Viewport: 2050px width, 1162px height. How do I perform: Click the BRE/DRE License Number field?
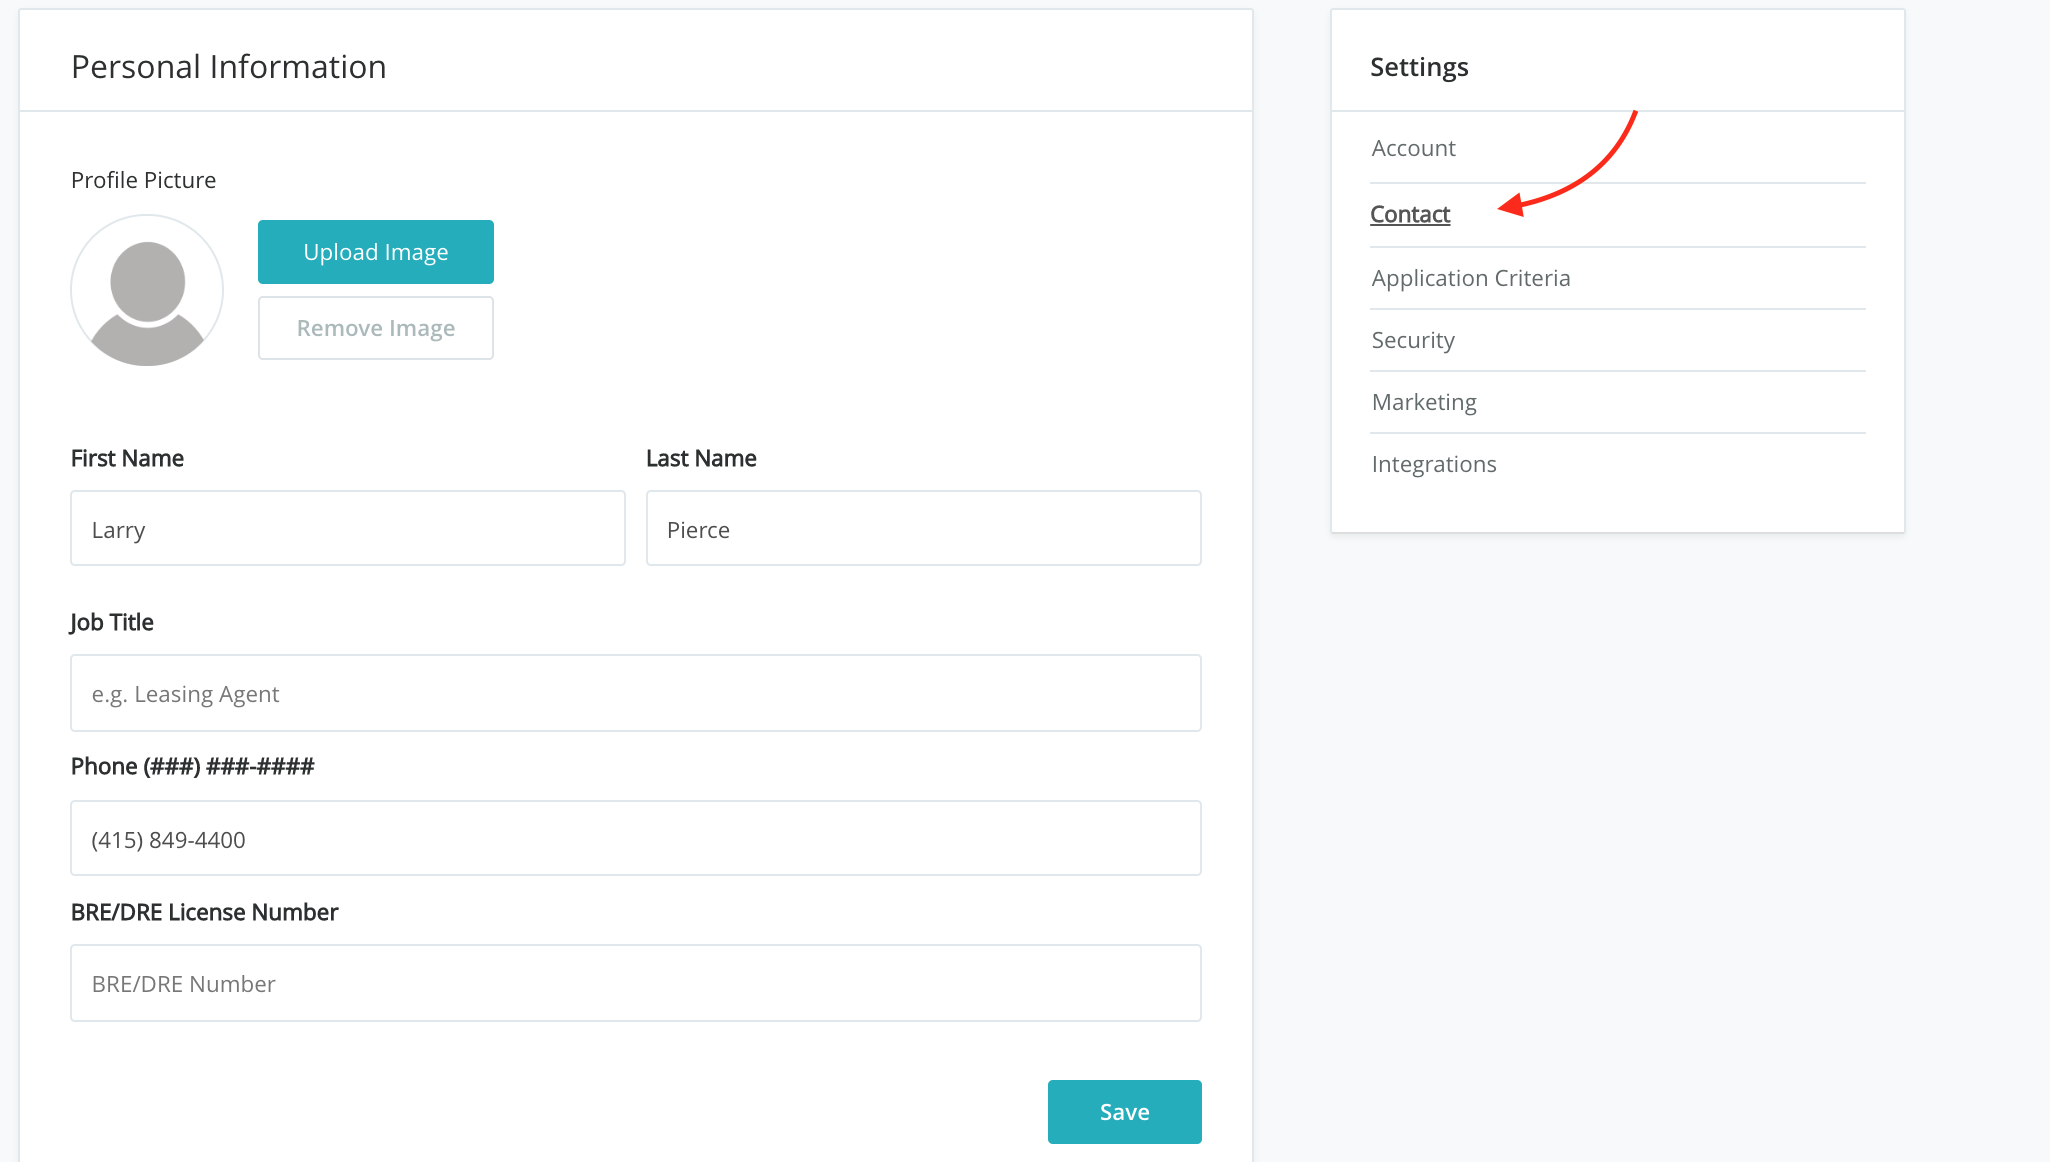tap(635, 983)
